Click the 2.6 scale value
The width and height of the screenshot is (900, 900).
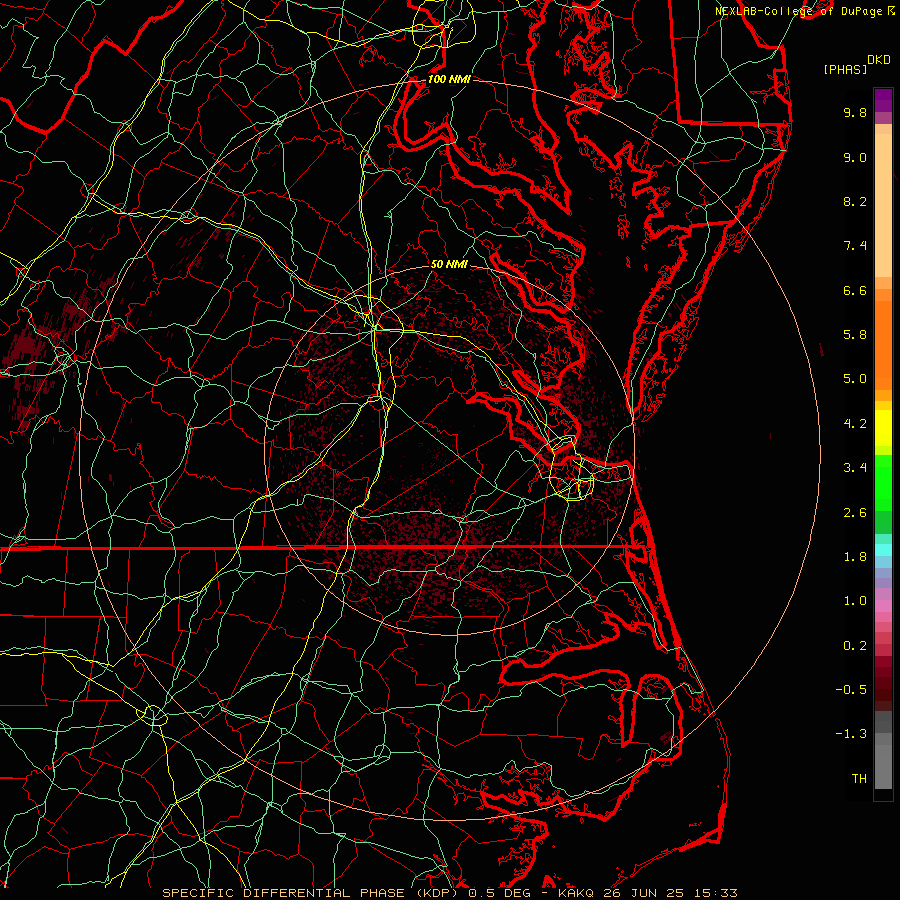(x=855, y=513)
